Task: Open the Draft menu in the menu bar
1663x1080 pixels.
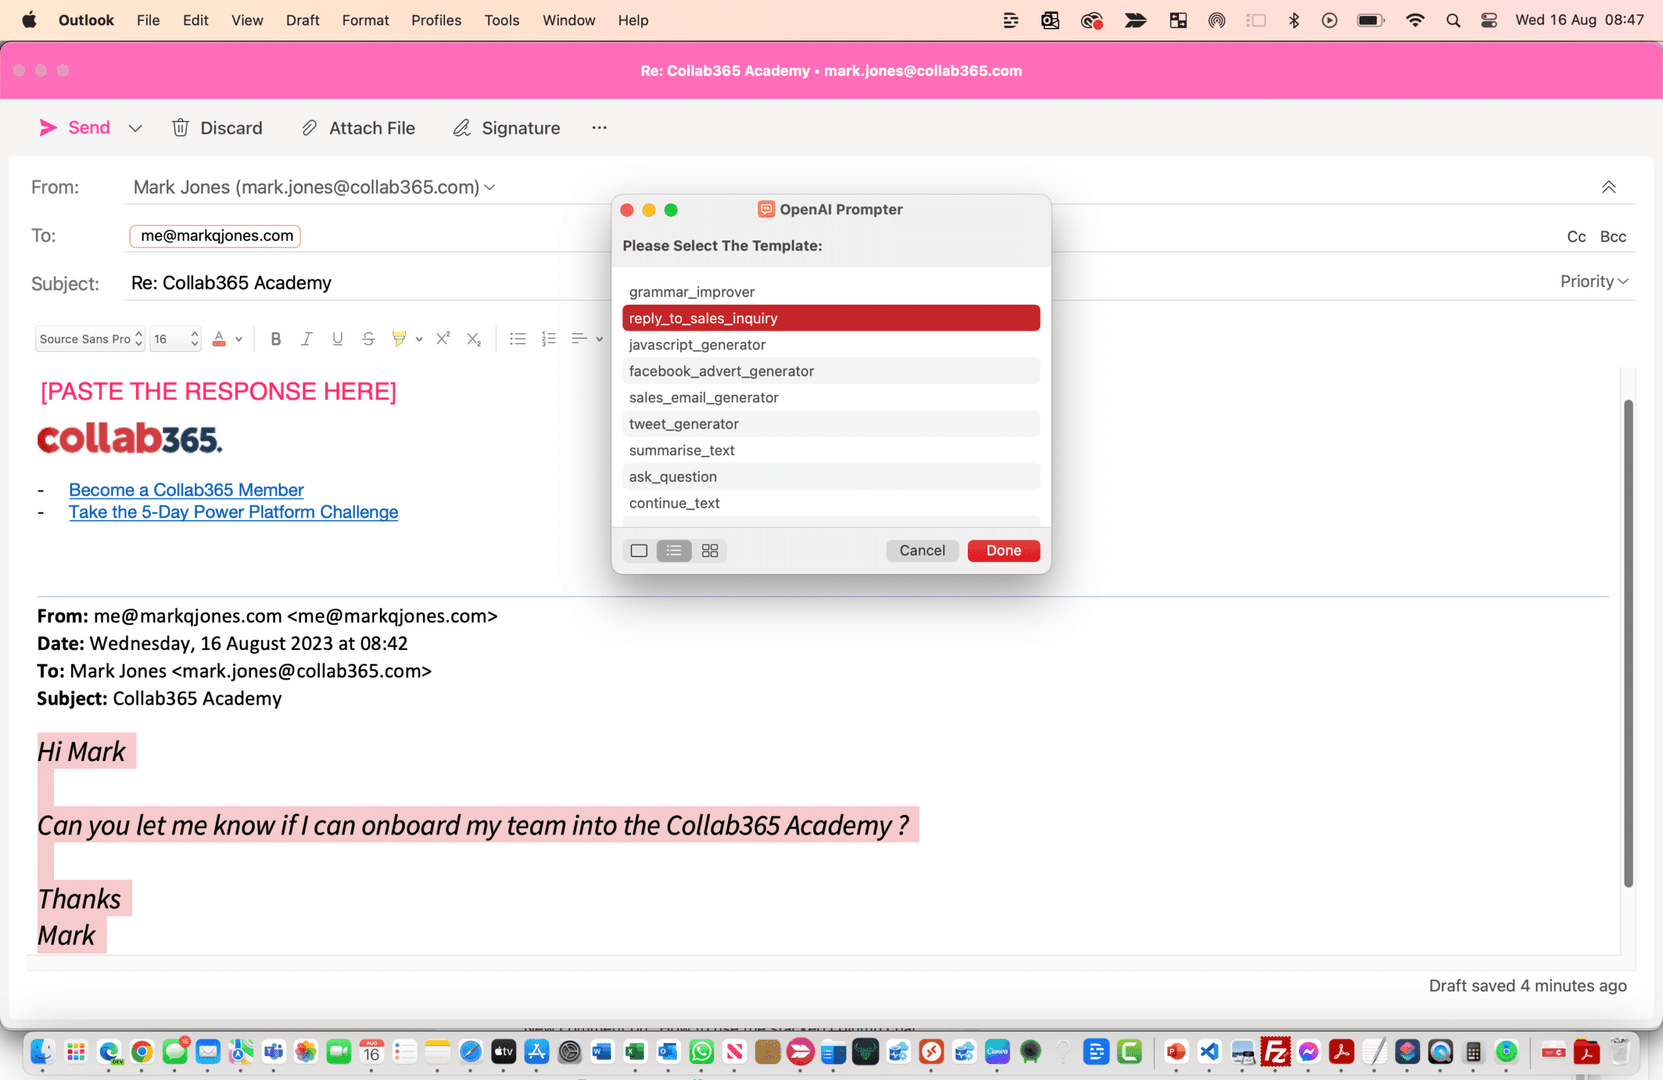Action: tap(302, 20)
